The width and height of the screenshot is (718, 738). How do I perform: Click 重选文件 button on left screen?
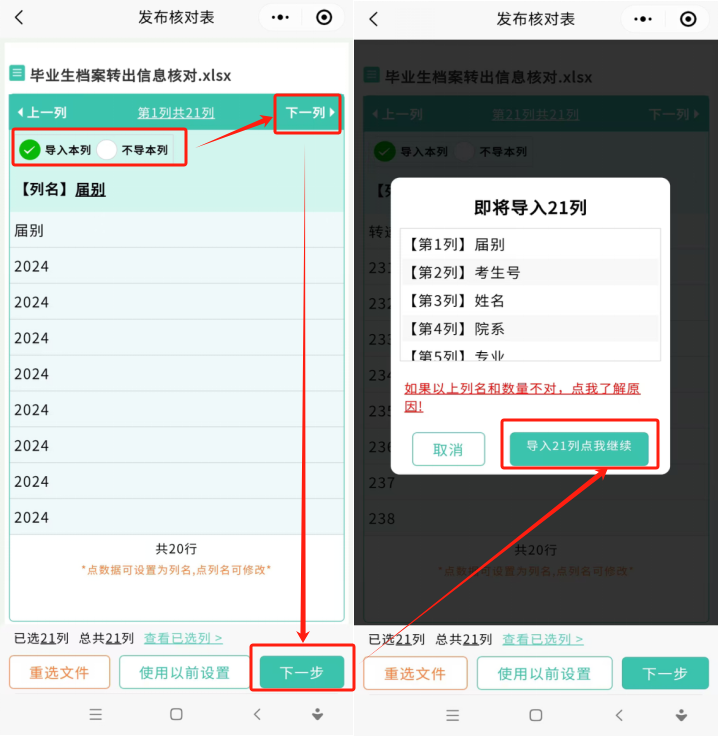pos(59,672)
